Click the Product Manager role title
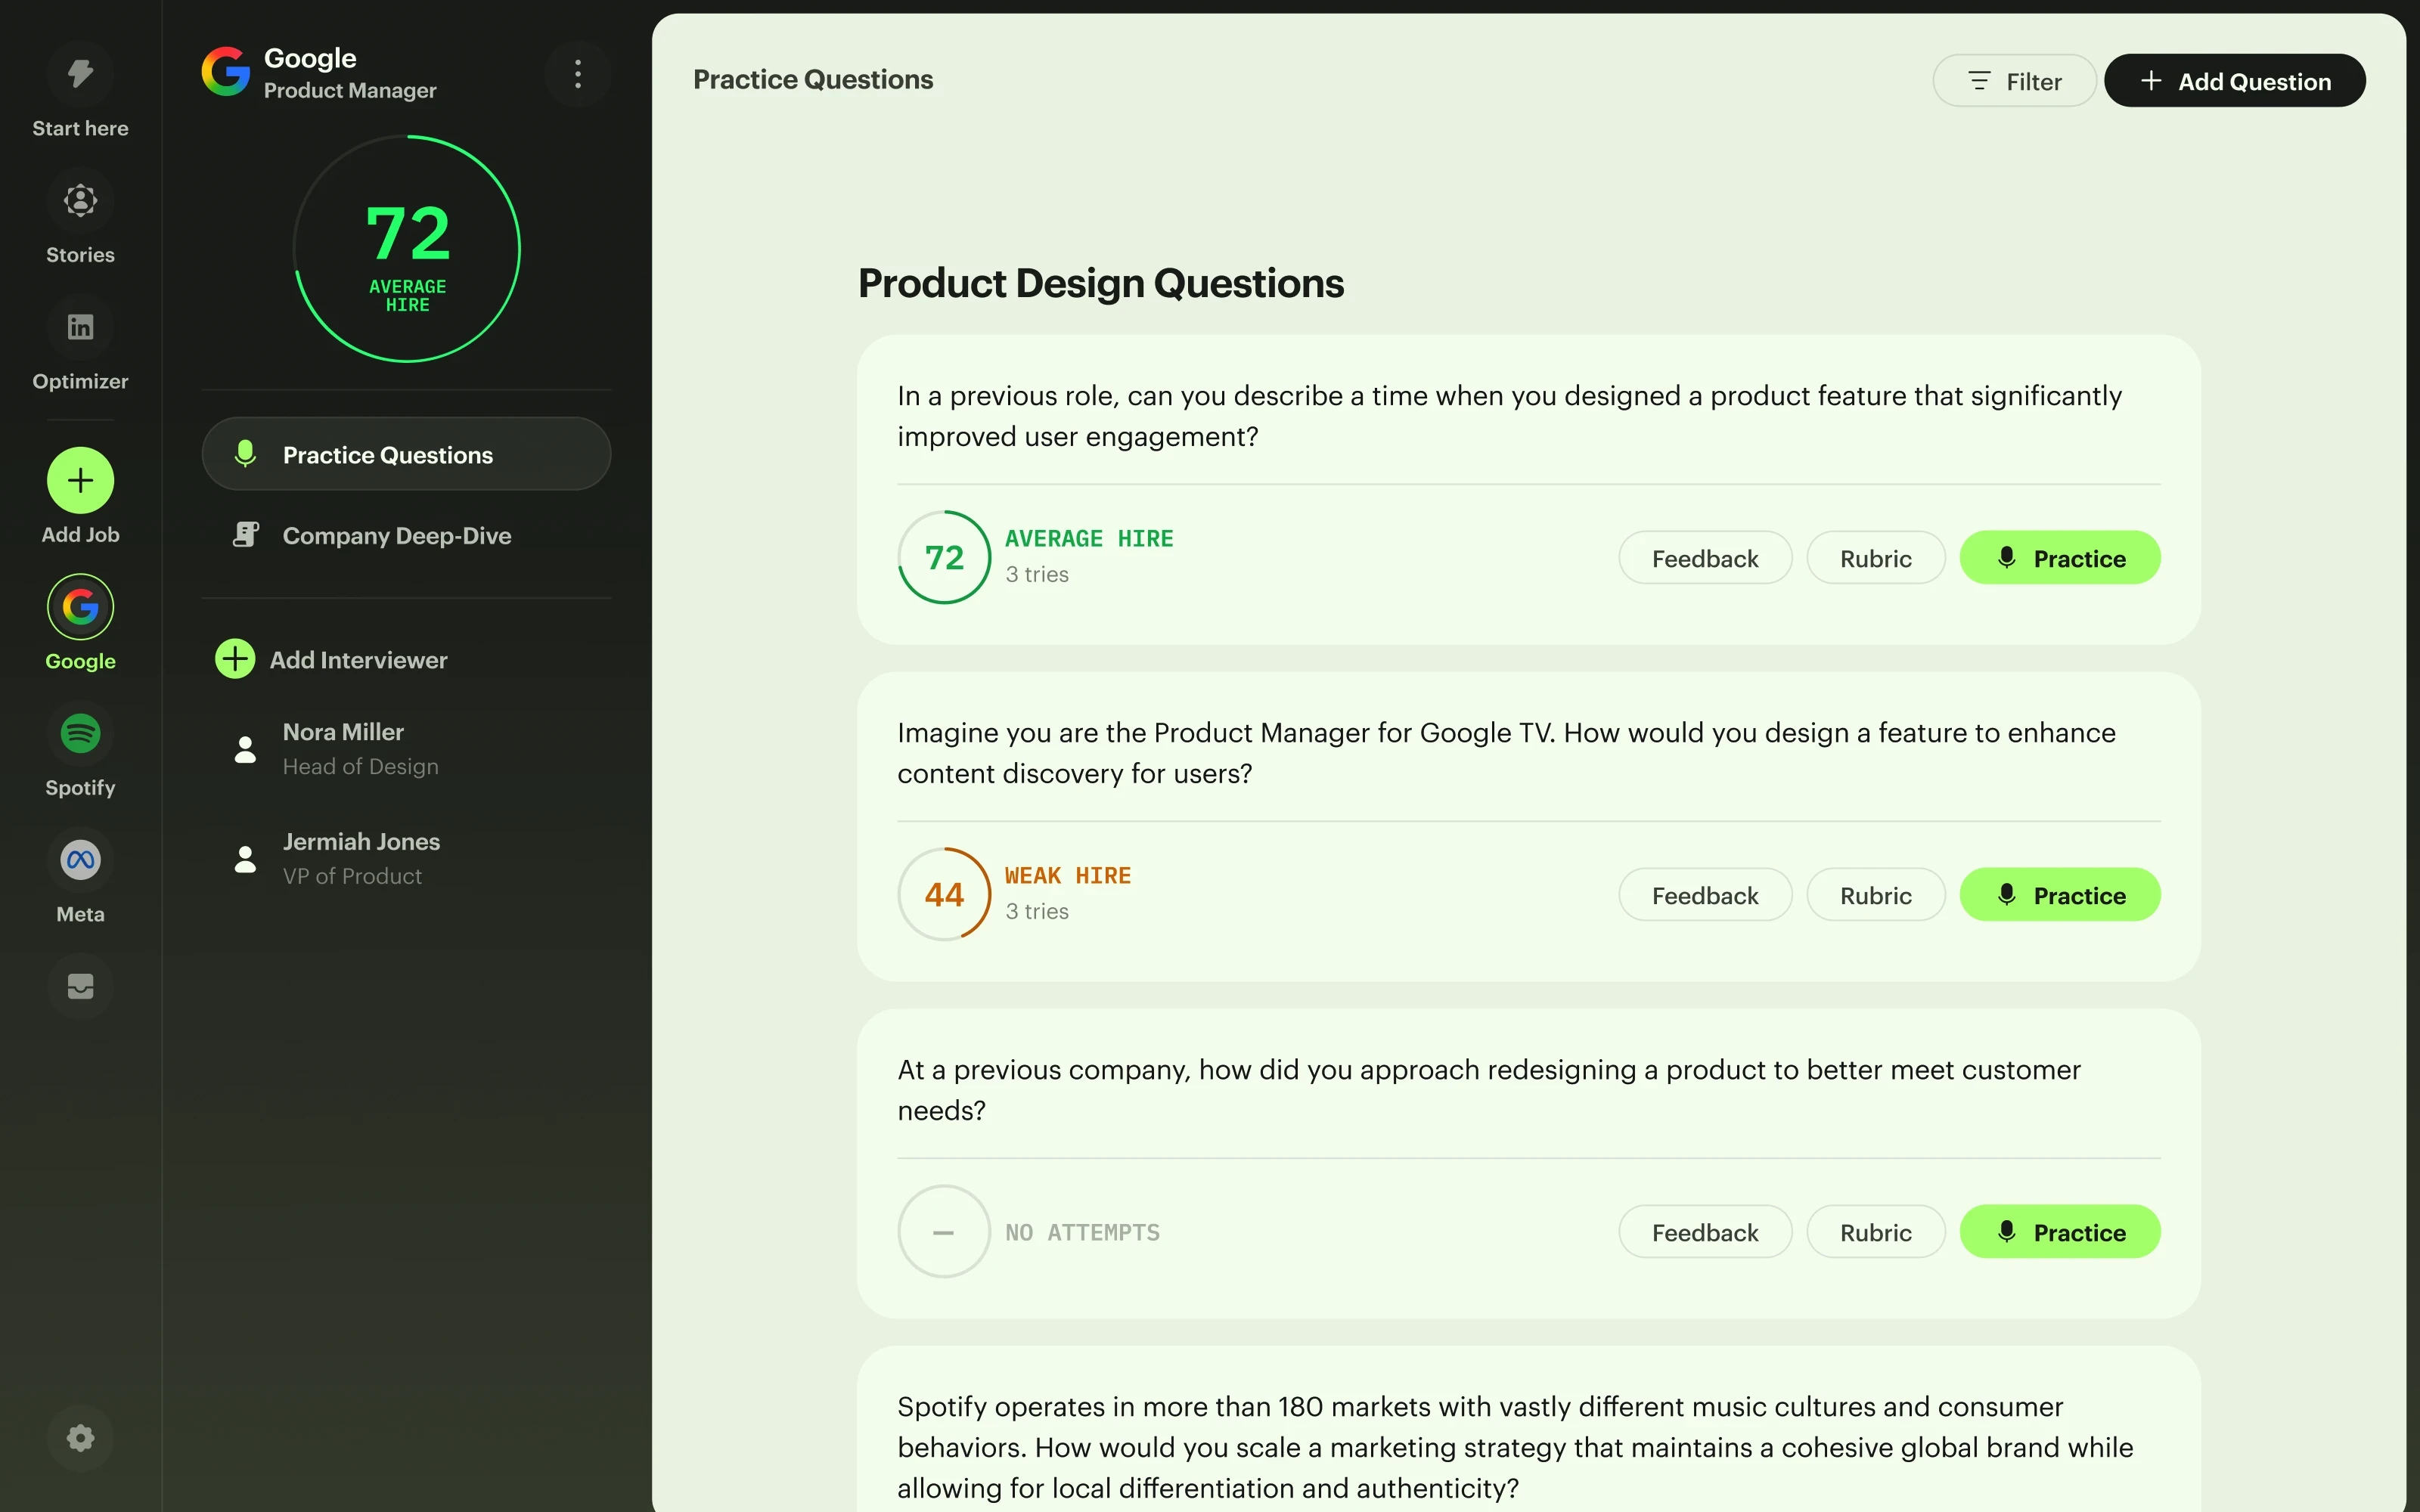The image size is (2420, 1512). tap(350, 90)
